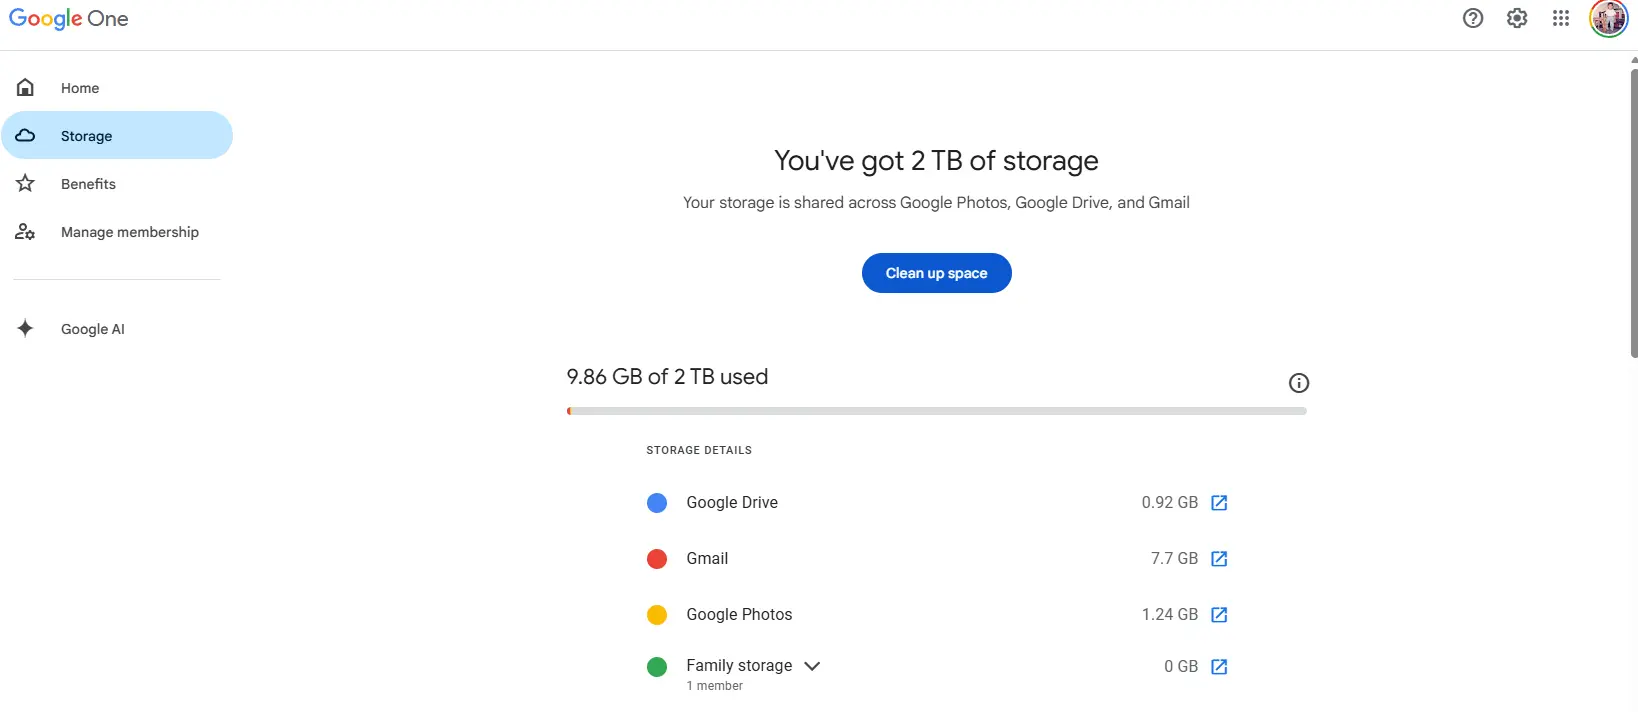Click the 0.92 GB value
Image resolution: width=1638 pixels, height=712 pixels.
[x=1170, y=503]
